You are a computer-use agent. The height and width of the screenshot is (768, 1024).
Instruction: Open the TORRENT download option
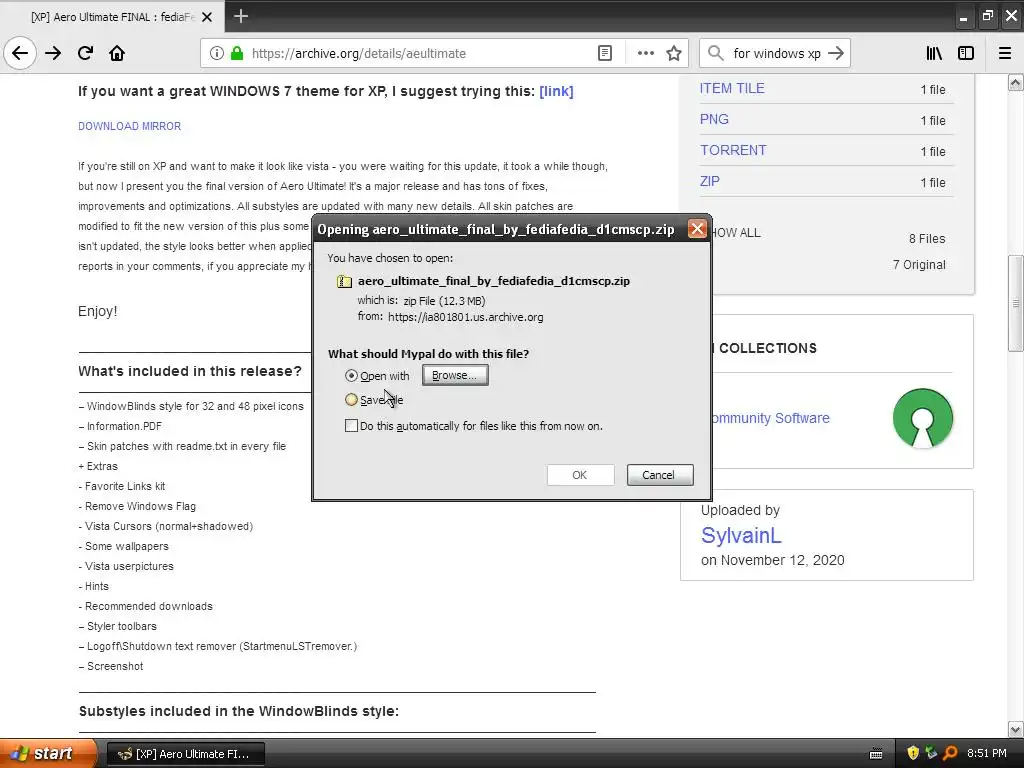[x=733, y=150]
